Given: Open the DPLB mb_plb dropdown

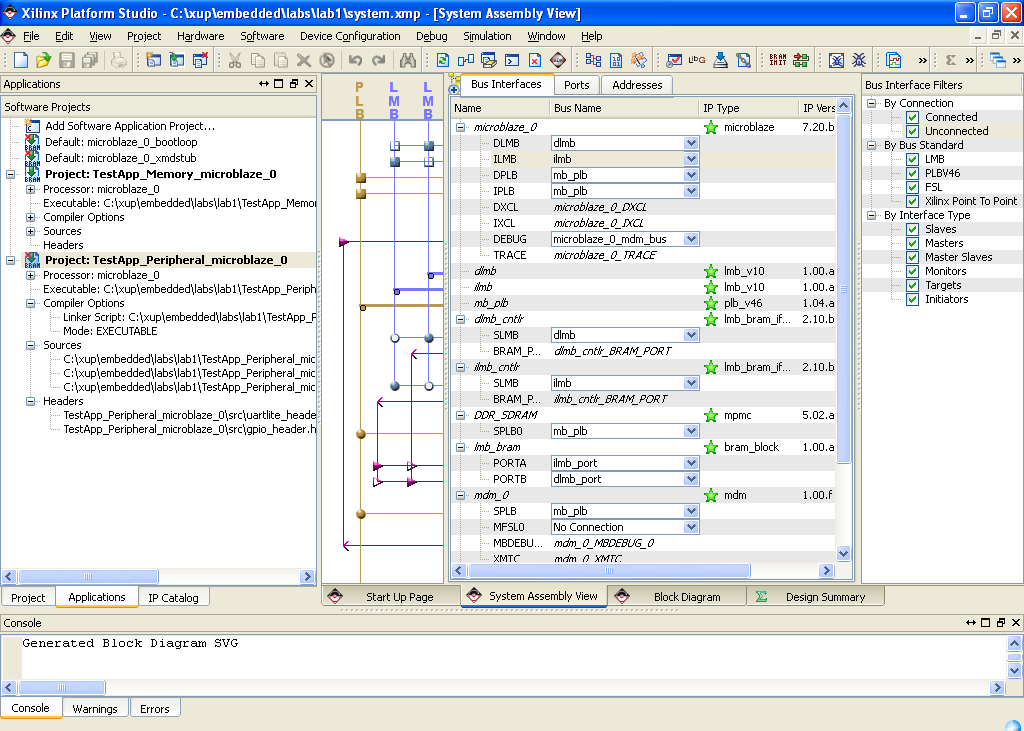Looking at the screenshot, I should (x=691, y=175).
